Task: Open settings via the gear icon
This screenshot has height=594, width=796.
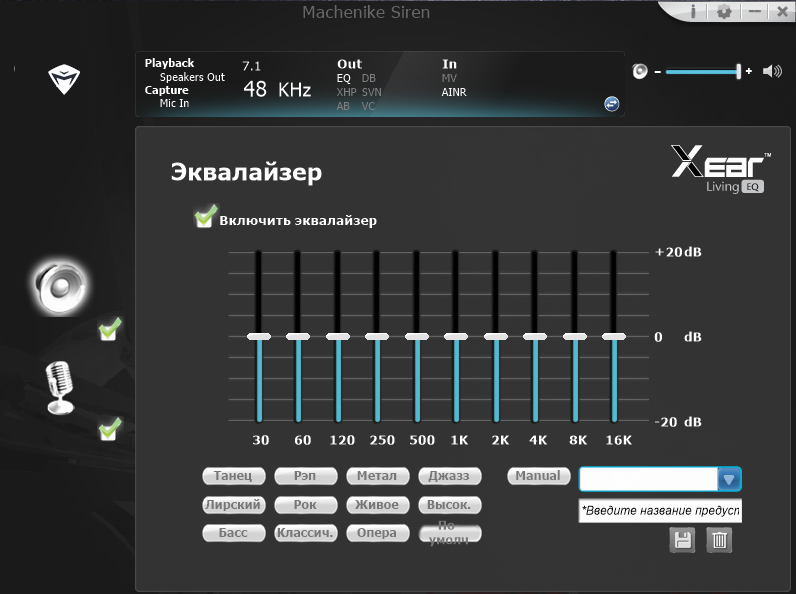Action: tap(724, 12)
